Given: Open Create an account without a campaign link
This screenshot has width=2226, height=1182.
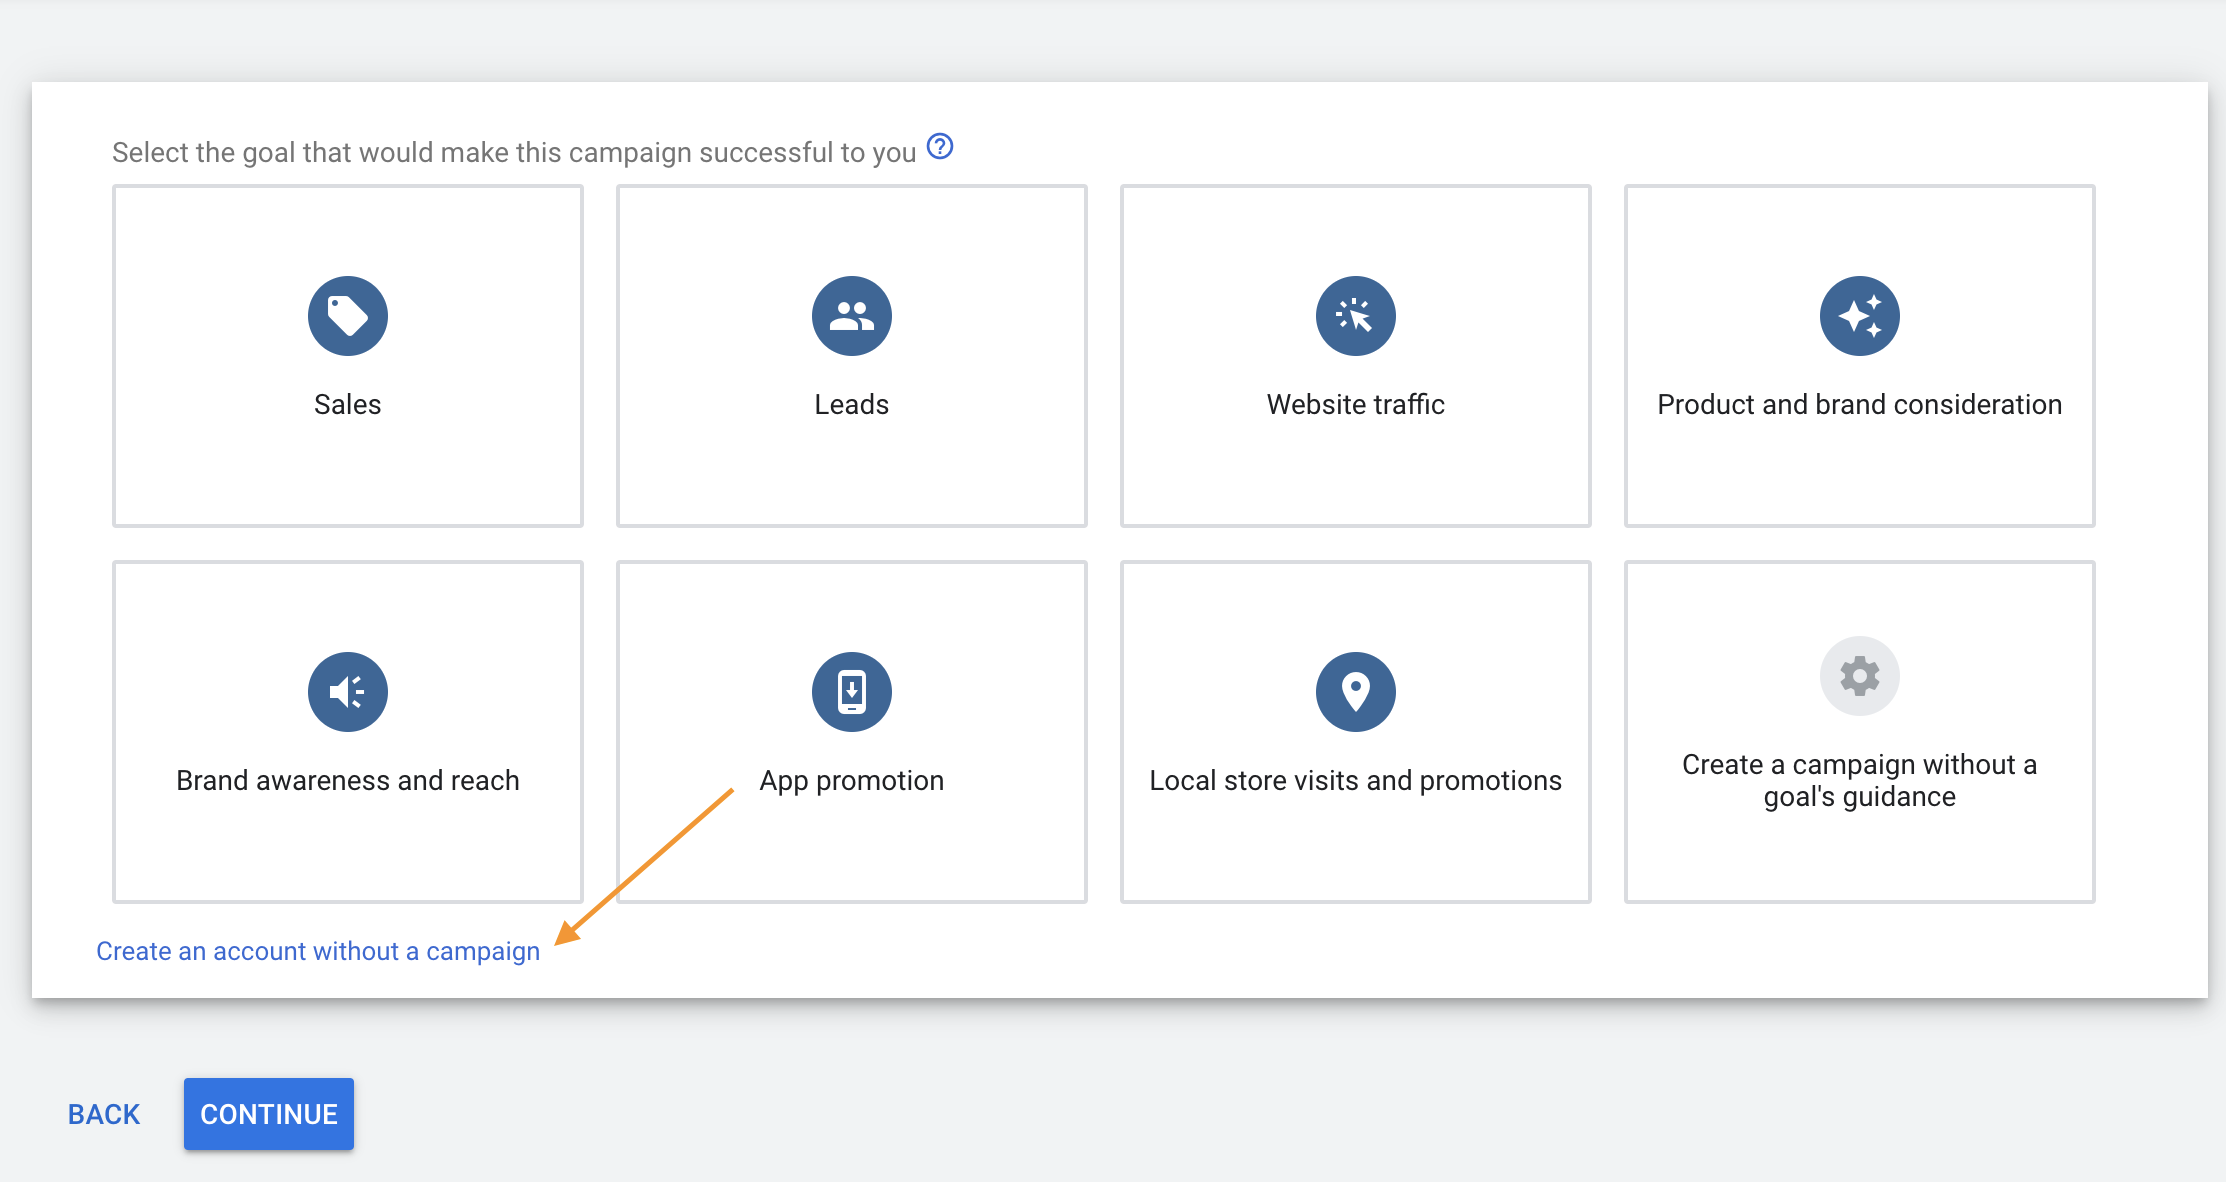Looking at the screenshot, I should [x=318, y=951].
